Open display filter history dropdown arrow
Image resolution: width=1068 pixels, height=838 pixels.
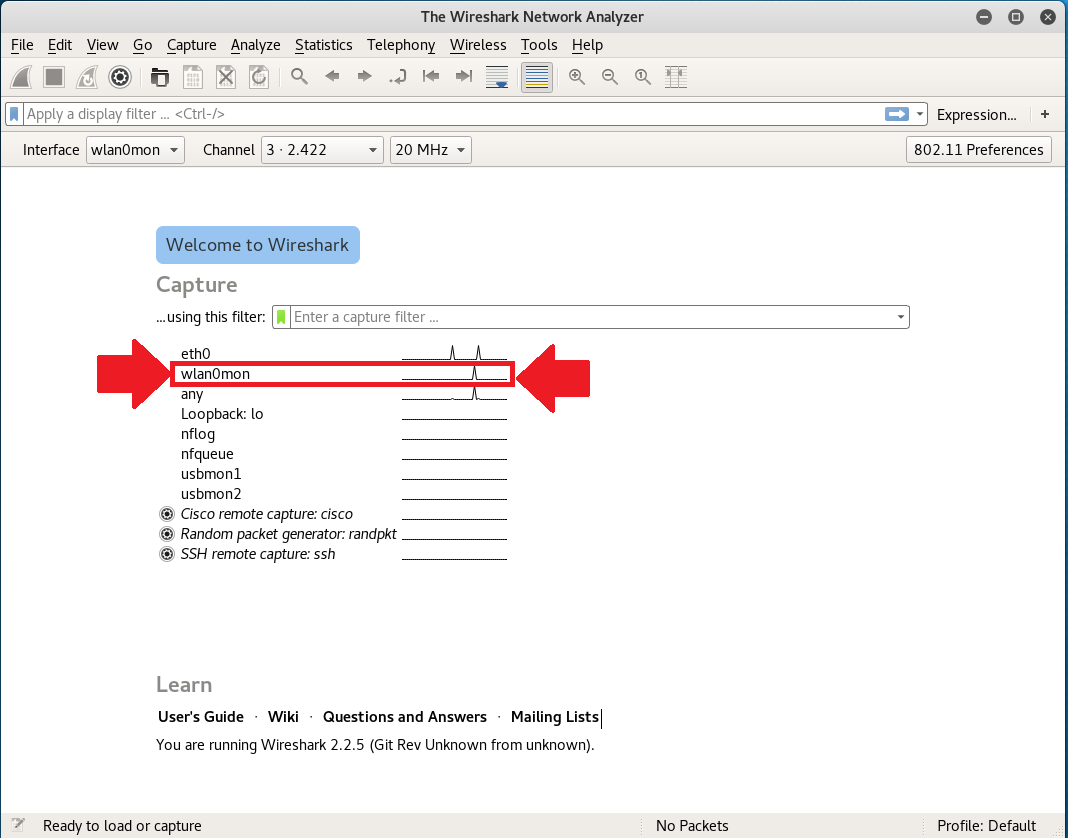(920, 114)
